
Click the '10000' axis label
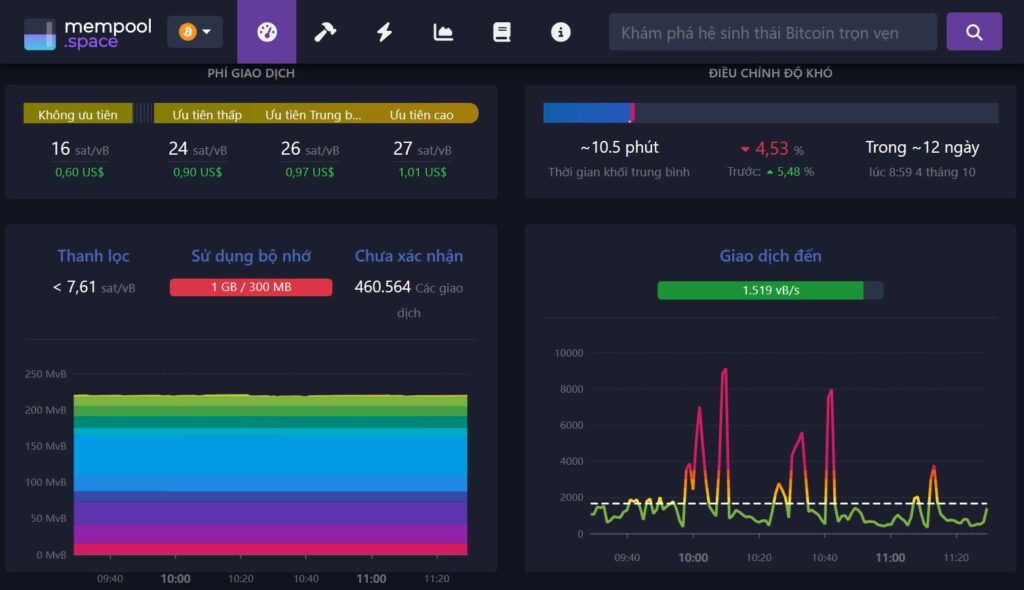pos(569,353)
